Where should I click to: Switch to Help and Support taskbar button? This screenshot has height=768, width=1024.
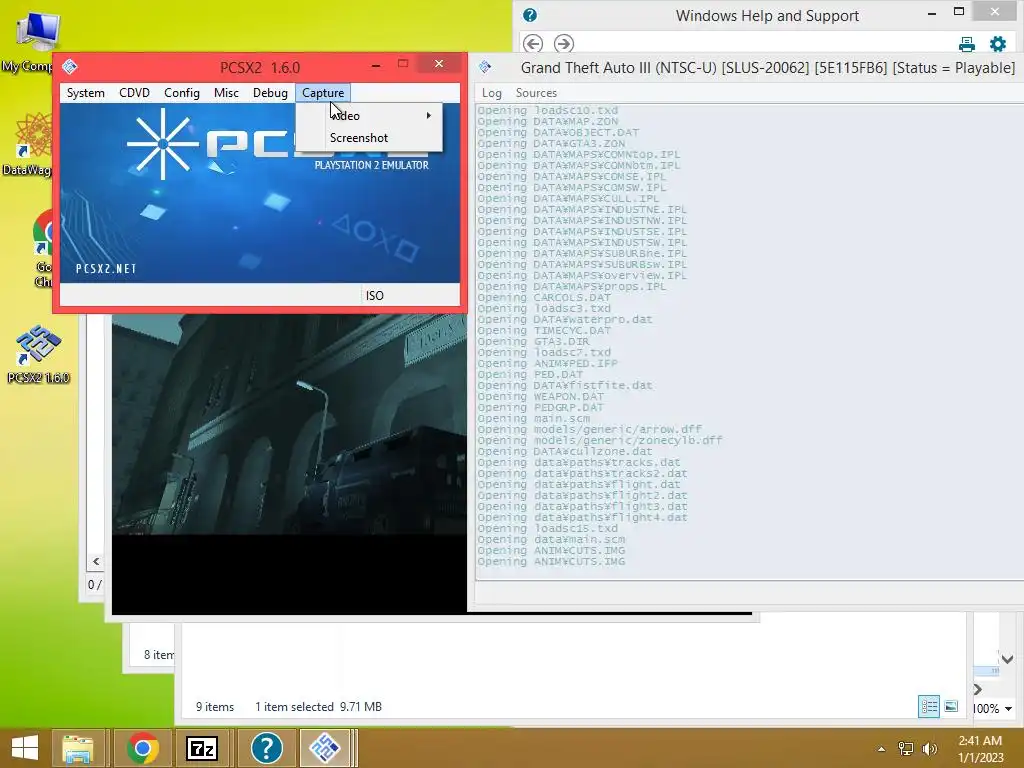tap(266, 748)
